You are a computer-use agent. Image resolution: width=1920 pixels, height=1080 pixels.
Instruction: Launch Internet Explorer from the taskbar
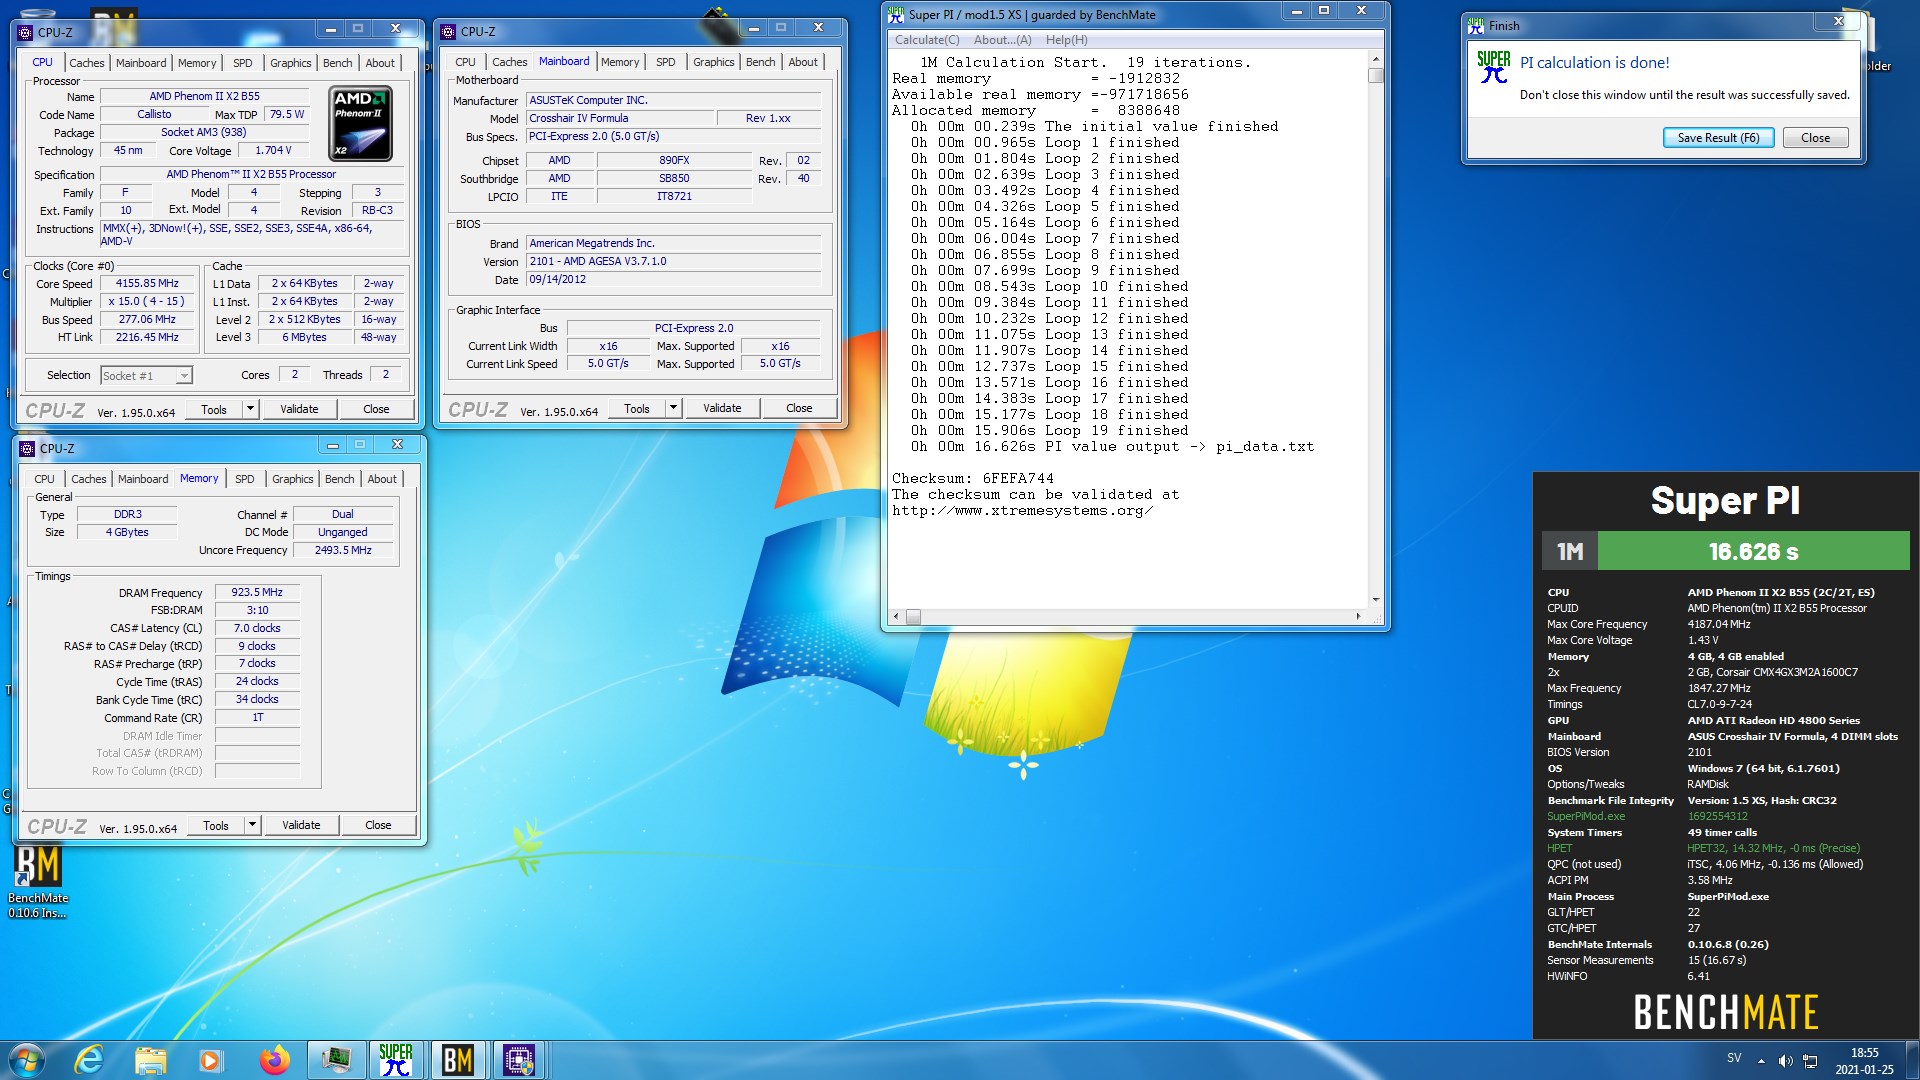(90, 1060)
